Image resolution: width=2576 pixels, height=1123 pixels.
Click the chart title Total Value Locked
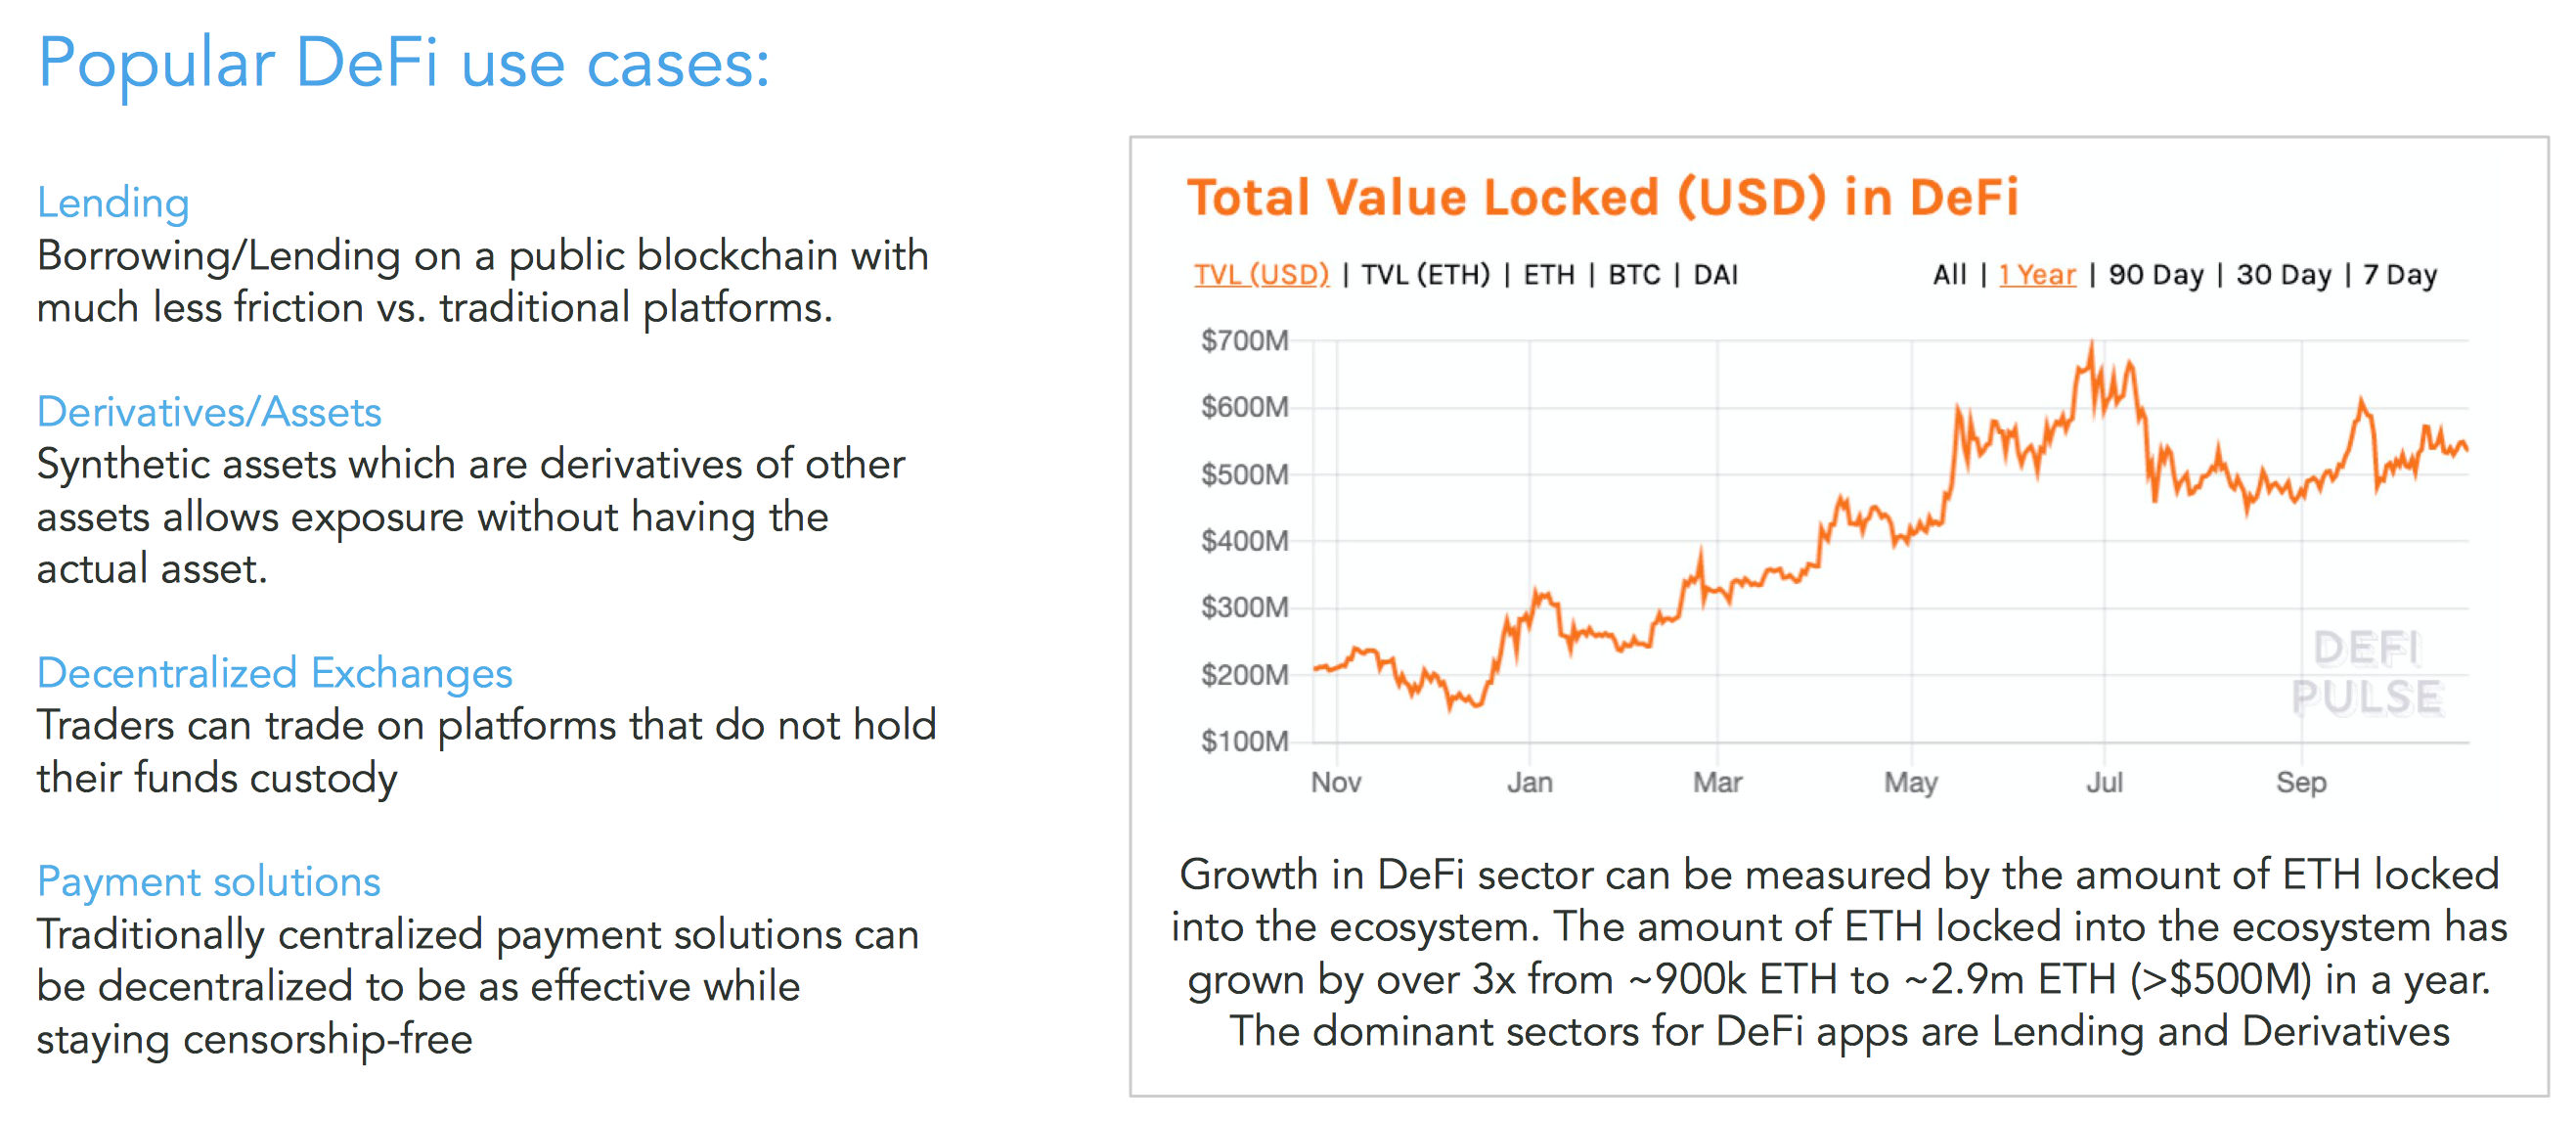coord(1601,197)
